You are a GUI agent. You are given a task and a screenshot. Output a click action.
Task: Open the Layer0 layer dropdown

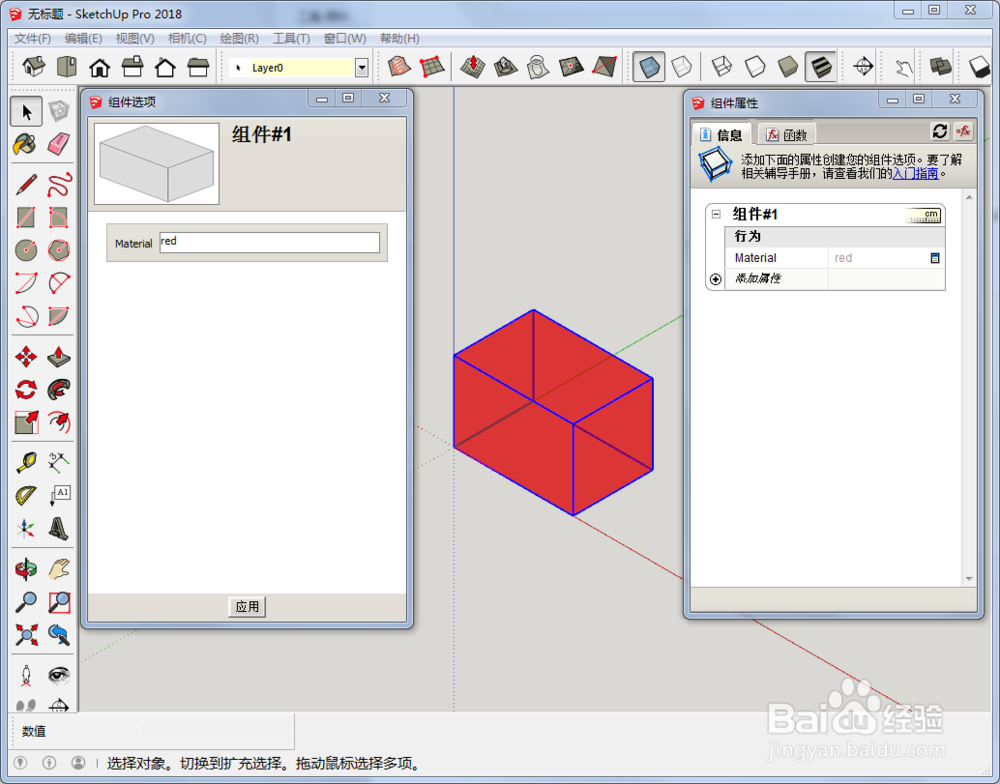tap(362, 68)
